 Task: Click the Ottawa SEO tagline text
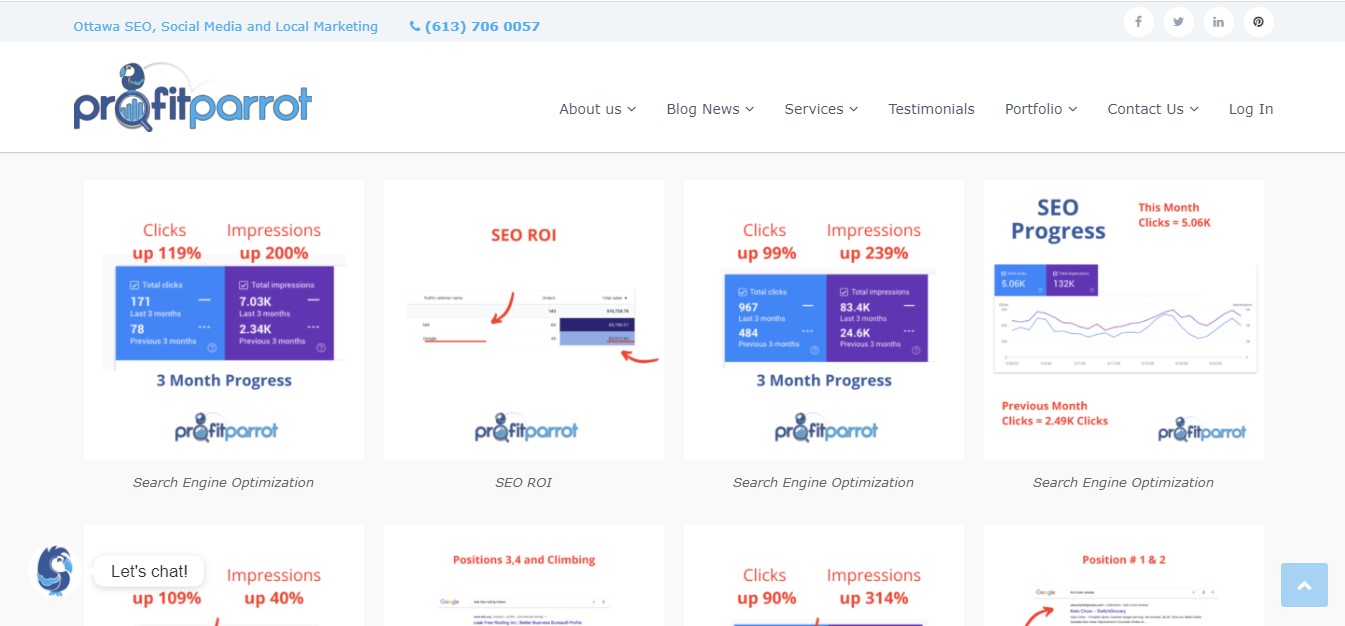click(x=226, y=26)
